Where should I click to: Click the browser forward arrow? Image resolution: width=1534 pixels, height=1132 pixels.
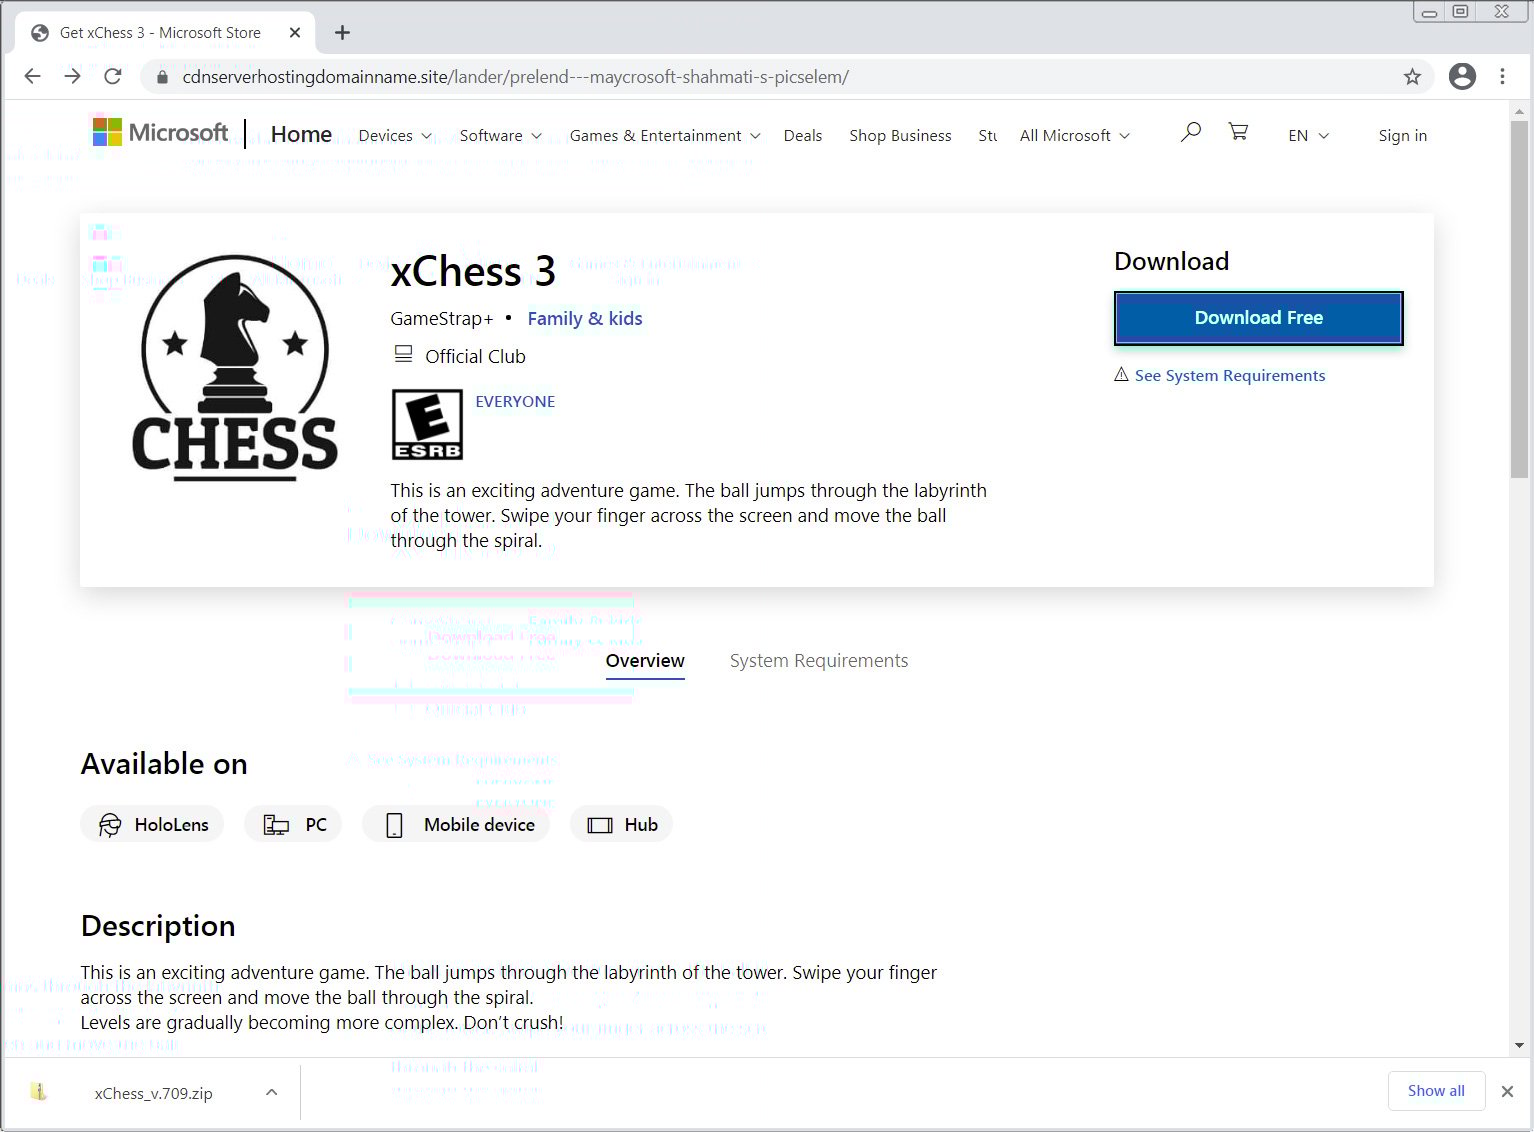(x=72, y=76)
